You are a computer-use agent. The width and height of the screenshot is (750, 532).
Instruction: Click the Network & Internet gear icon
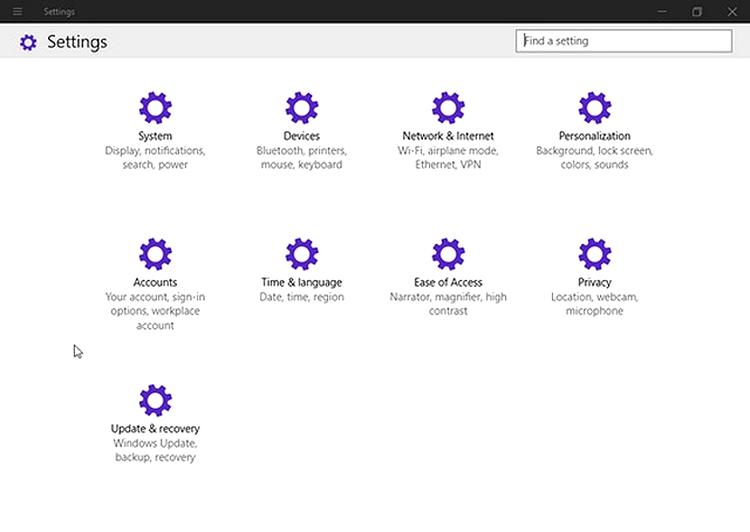pyautogui.click(x=448, y=108)
